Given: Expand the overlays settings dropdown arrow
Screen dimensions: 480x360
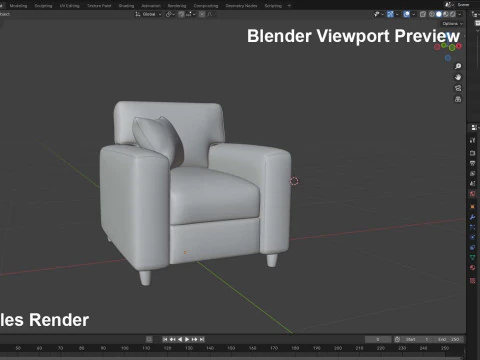Looking at the screenshot, I should pyautogui.click(x=413, y=14).
